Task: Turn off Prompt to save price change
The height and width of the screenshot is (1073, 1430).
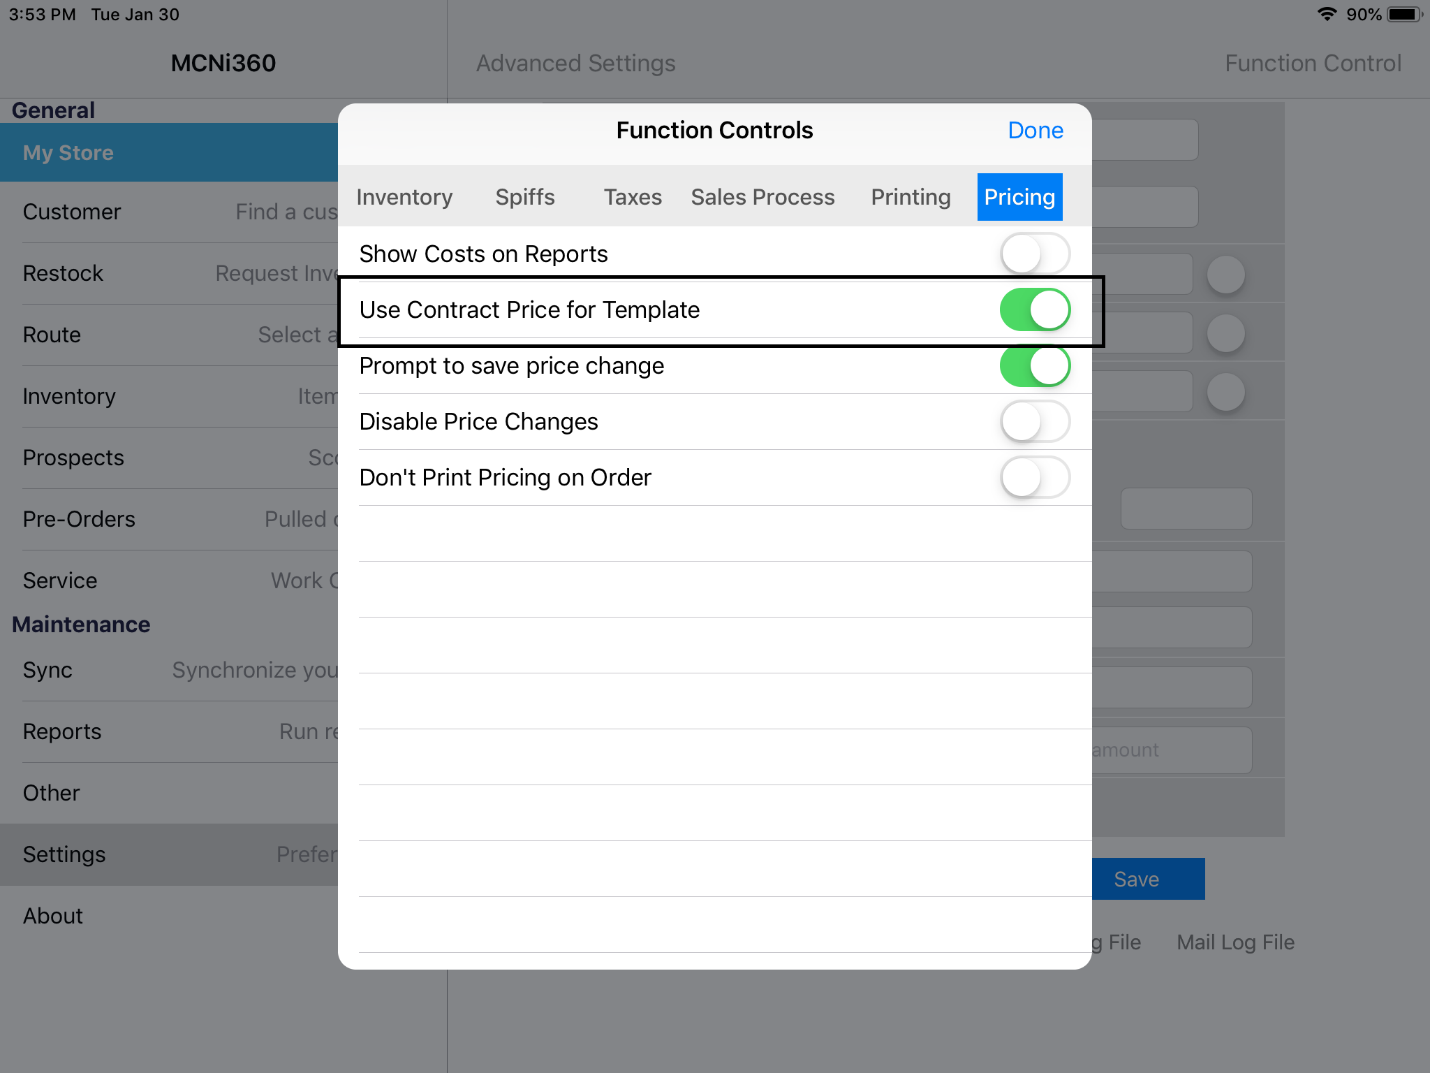Action: (x=1034, y=366)
